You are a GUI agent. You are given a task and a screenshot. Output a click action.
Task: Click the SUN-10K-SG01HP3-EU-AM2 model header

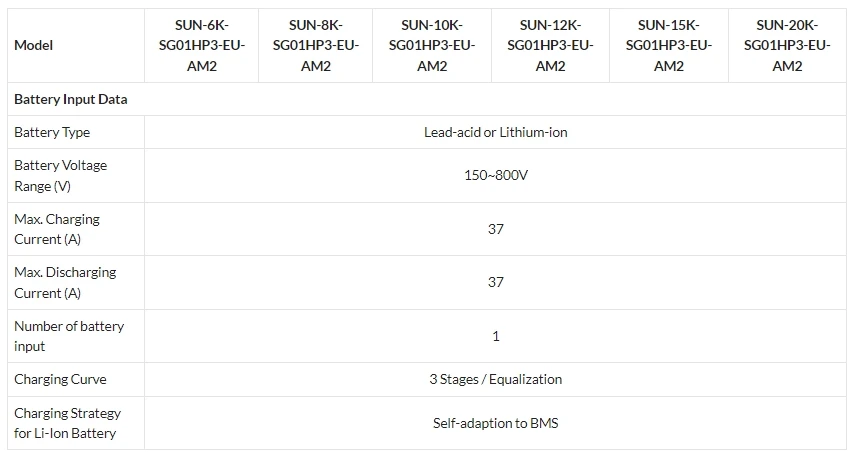(x=431, y=45)
